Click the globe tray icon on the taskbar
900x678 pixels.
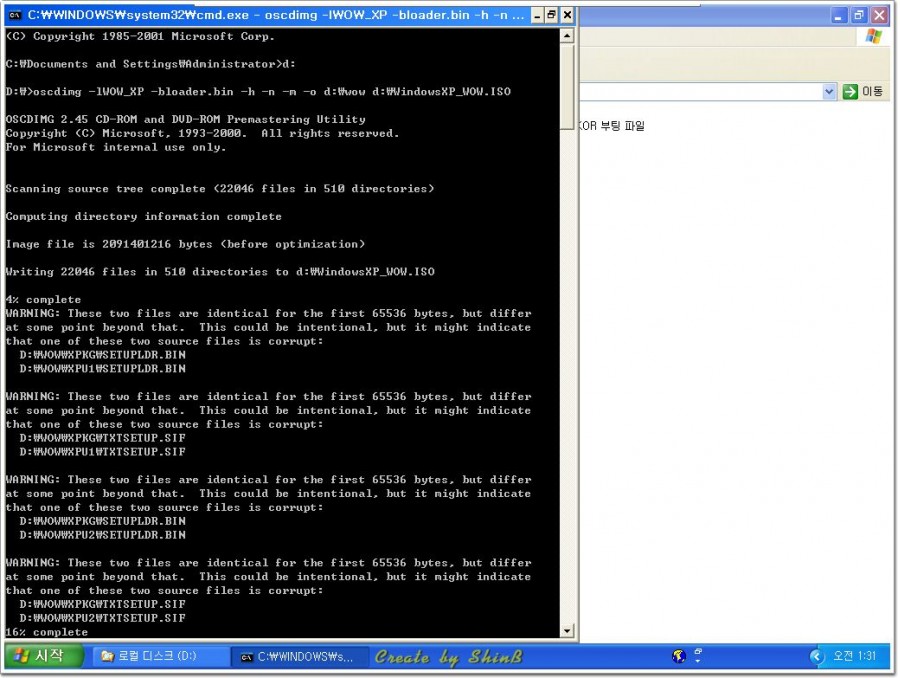679,656
